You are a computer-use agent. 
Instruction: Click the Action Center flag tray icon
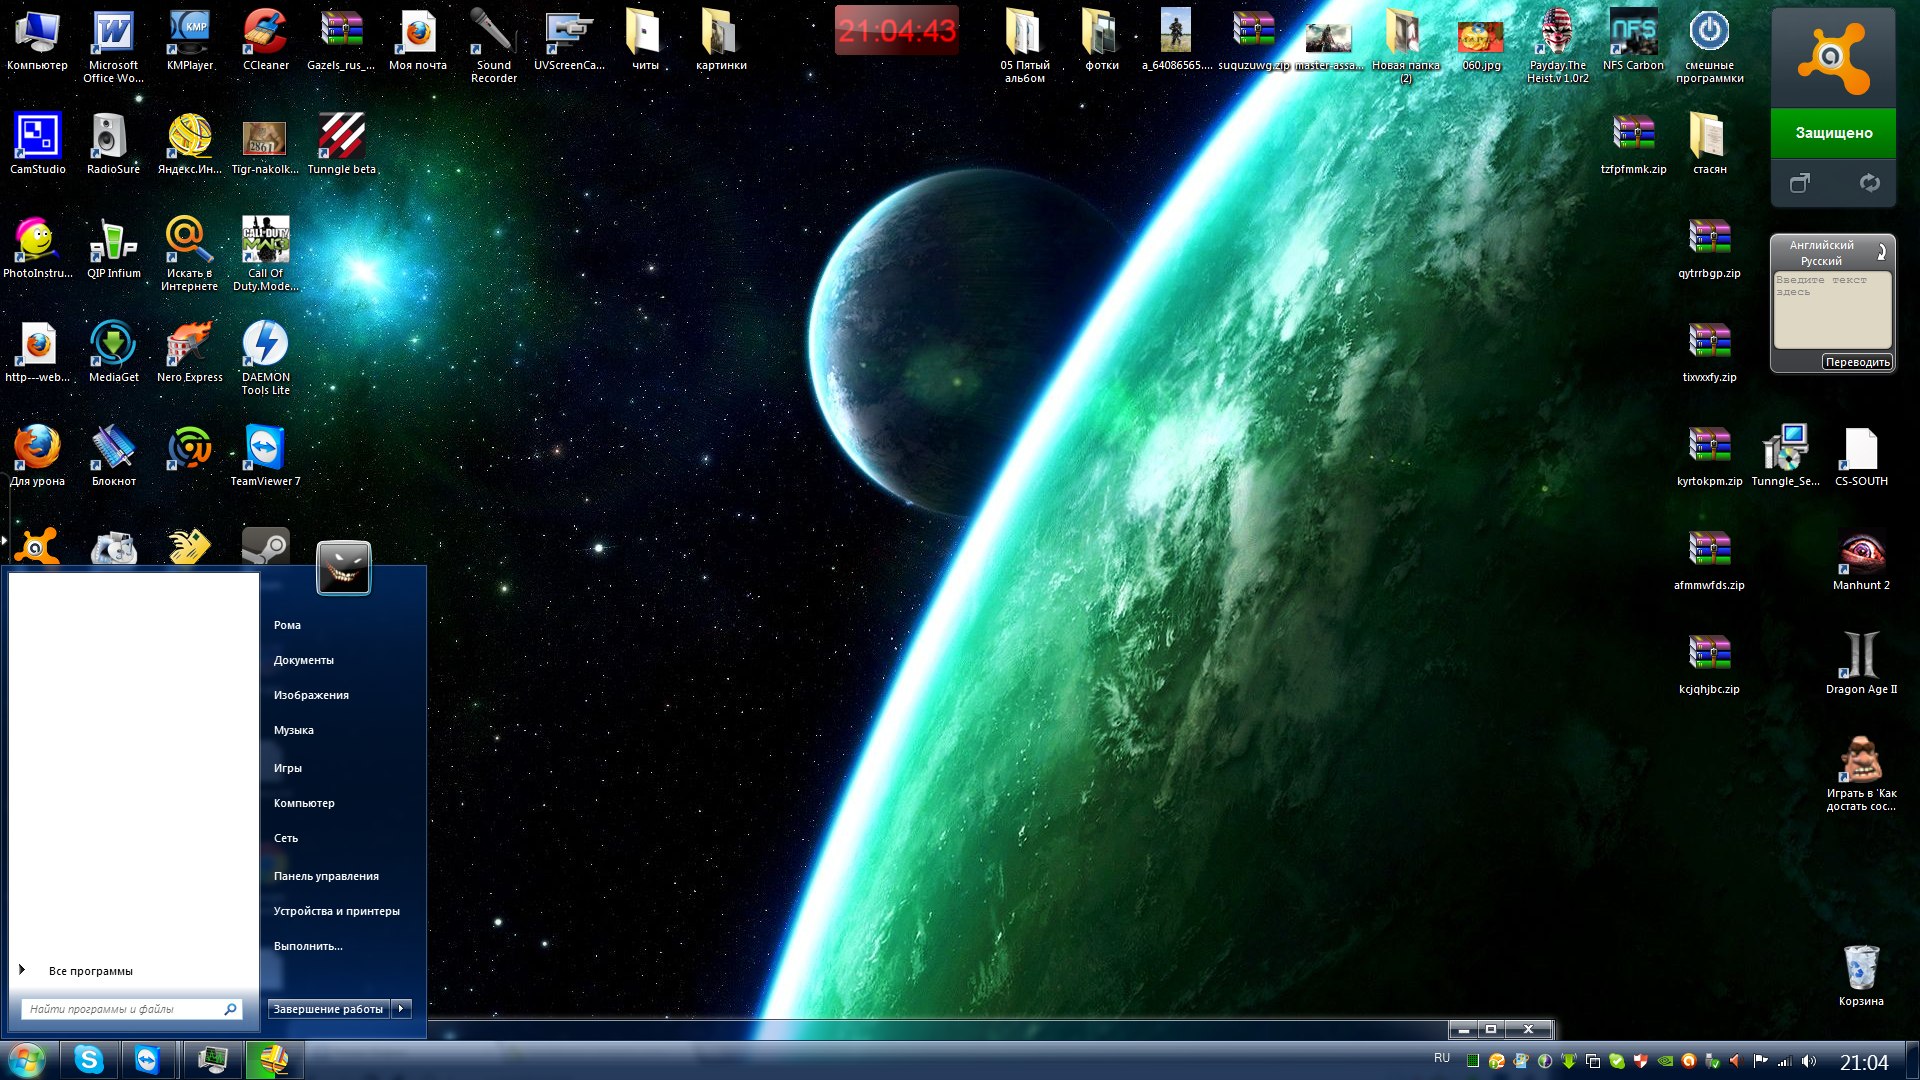pos(1761,1061)
